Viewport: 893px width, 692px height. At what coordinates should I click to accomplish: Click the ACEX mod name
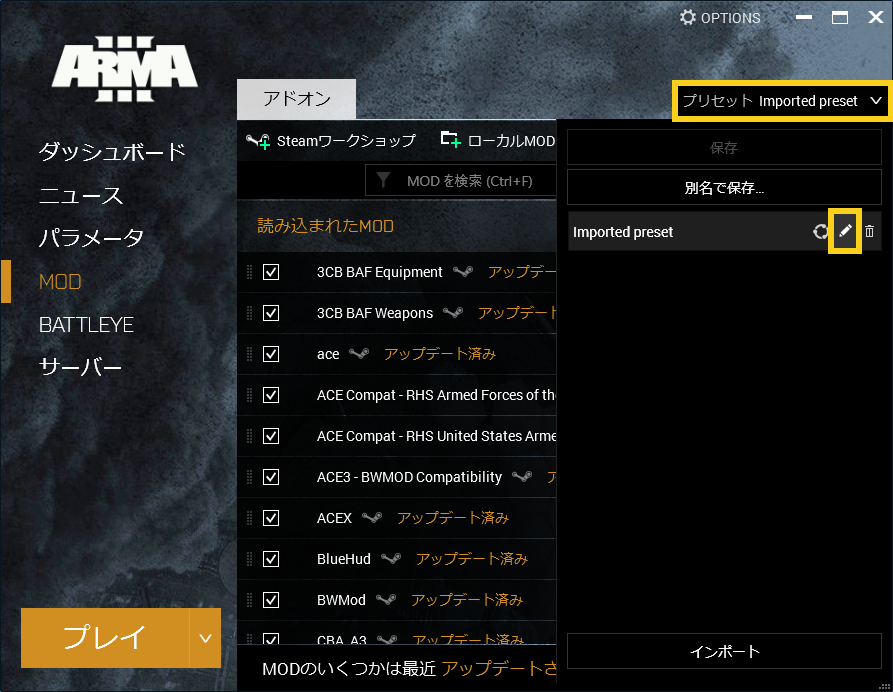pos(334,518)
